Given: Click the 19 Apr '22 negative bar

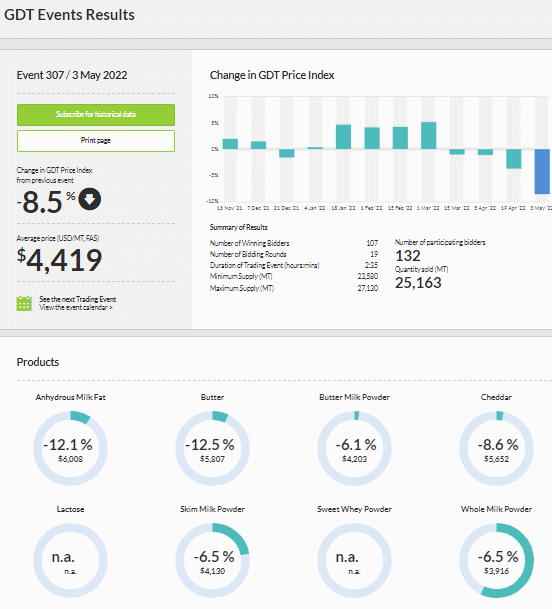Looking at the screenshot, I should click(514, 159).
